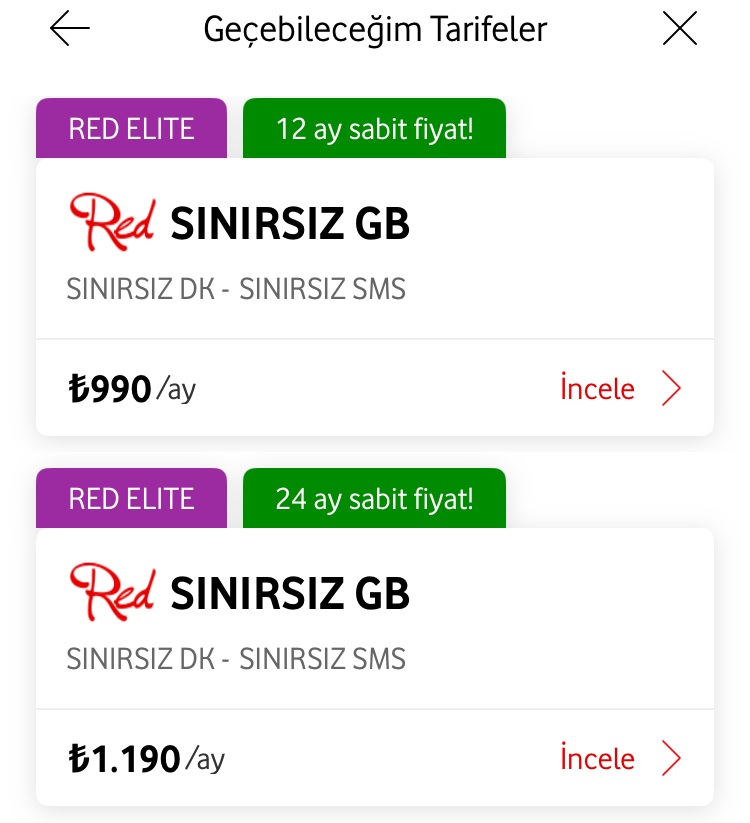Click Red logo on ₺990 plan
This screenshot has height=823, width=750.
point(111,223)
